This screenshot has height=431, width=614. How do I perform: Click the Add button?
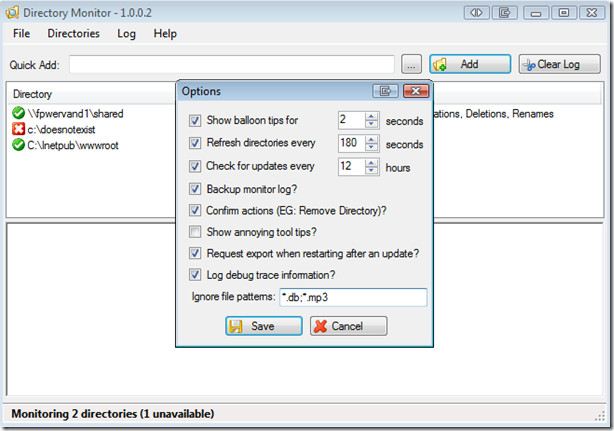tap(470, 64)
